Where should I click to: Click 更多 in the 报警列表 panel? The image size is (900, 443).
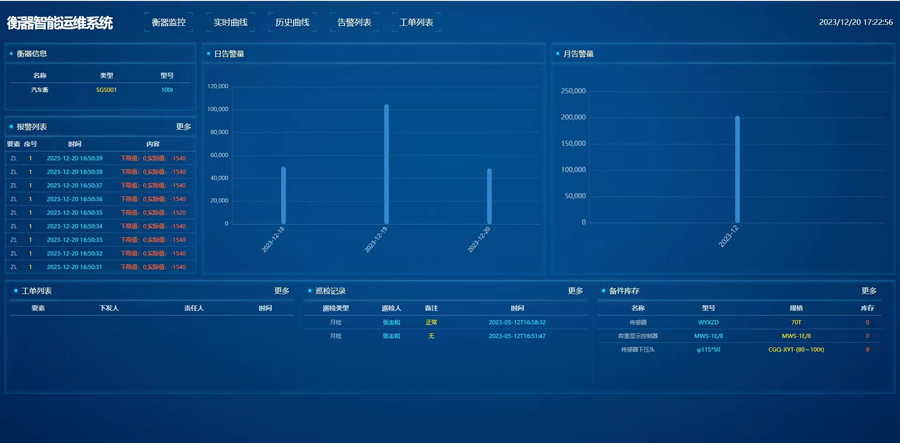click(183, 127)
